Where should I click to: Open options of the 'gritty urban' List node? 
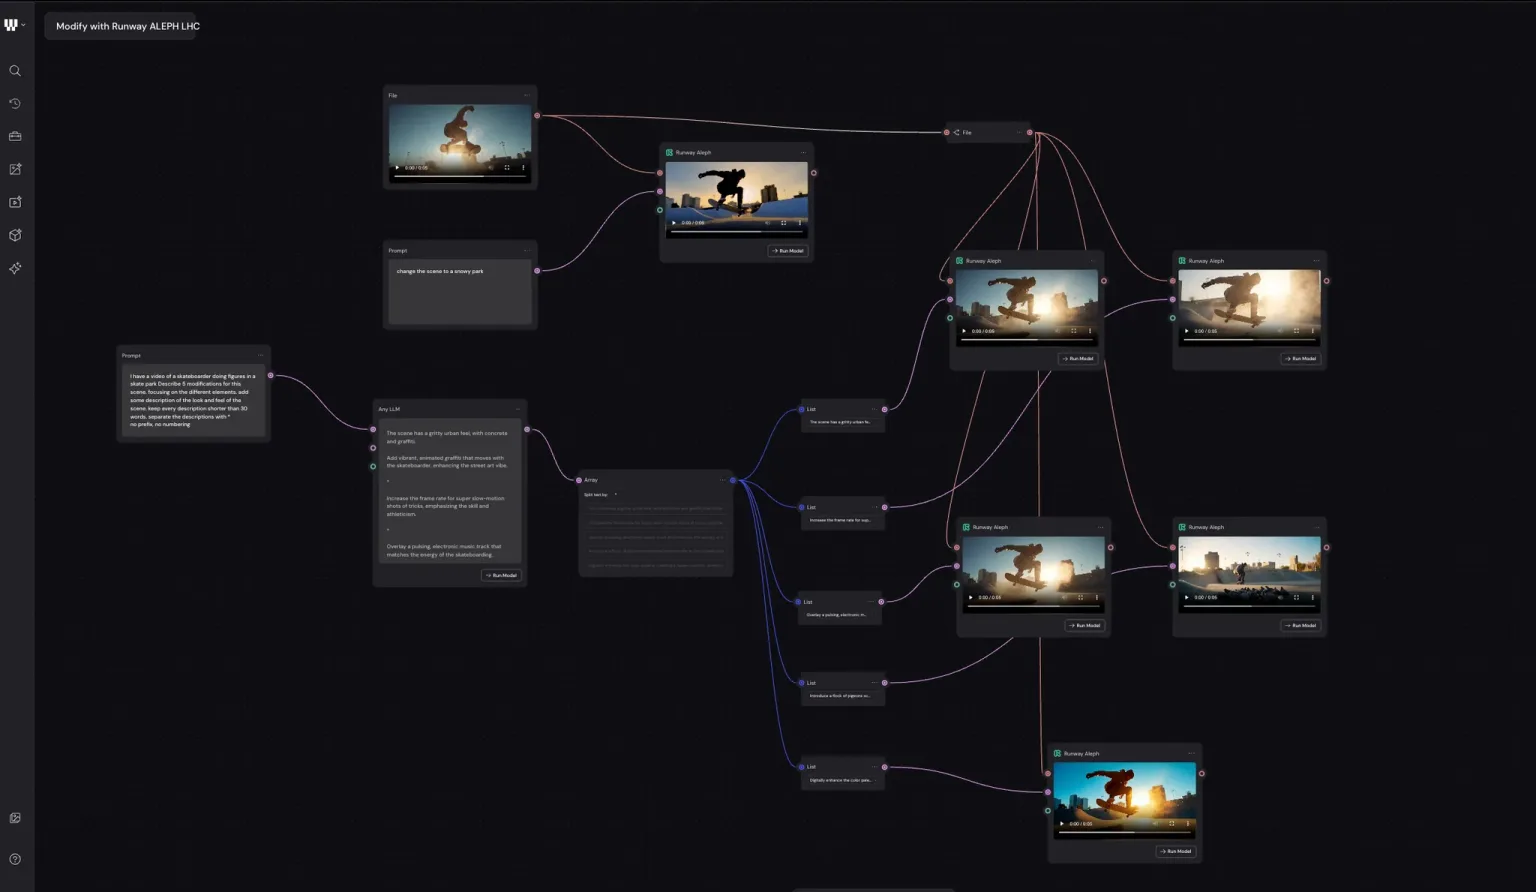[874, 409]
